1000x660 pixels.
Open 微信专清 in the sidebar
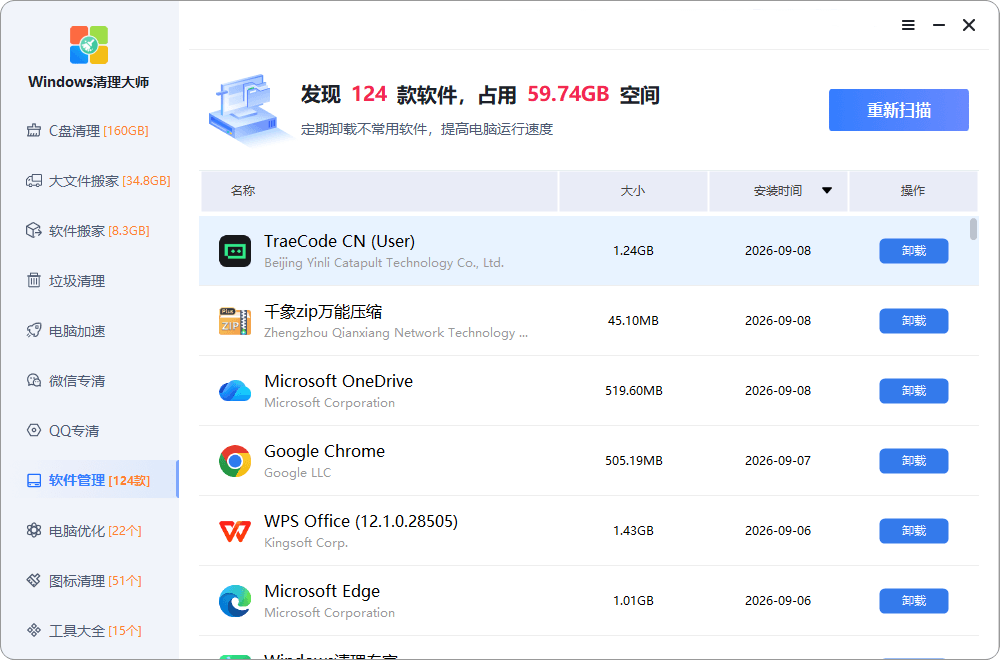tap(89, 381)
